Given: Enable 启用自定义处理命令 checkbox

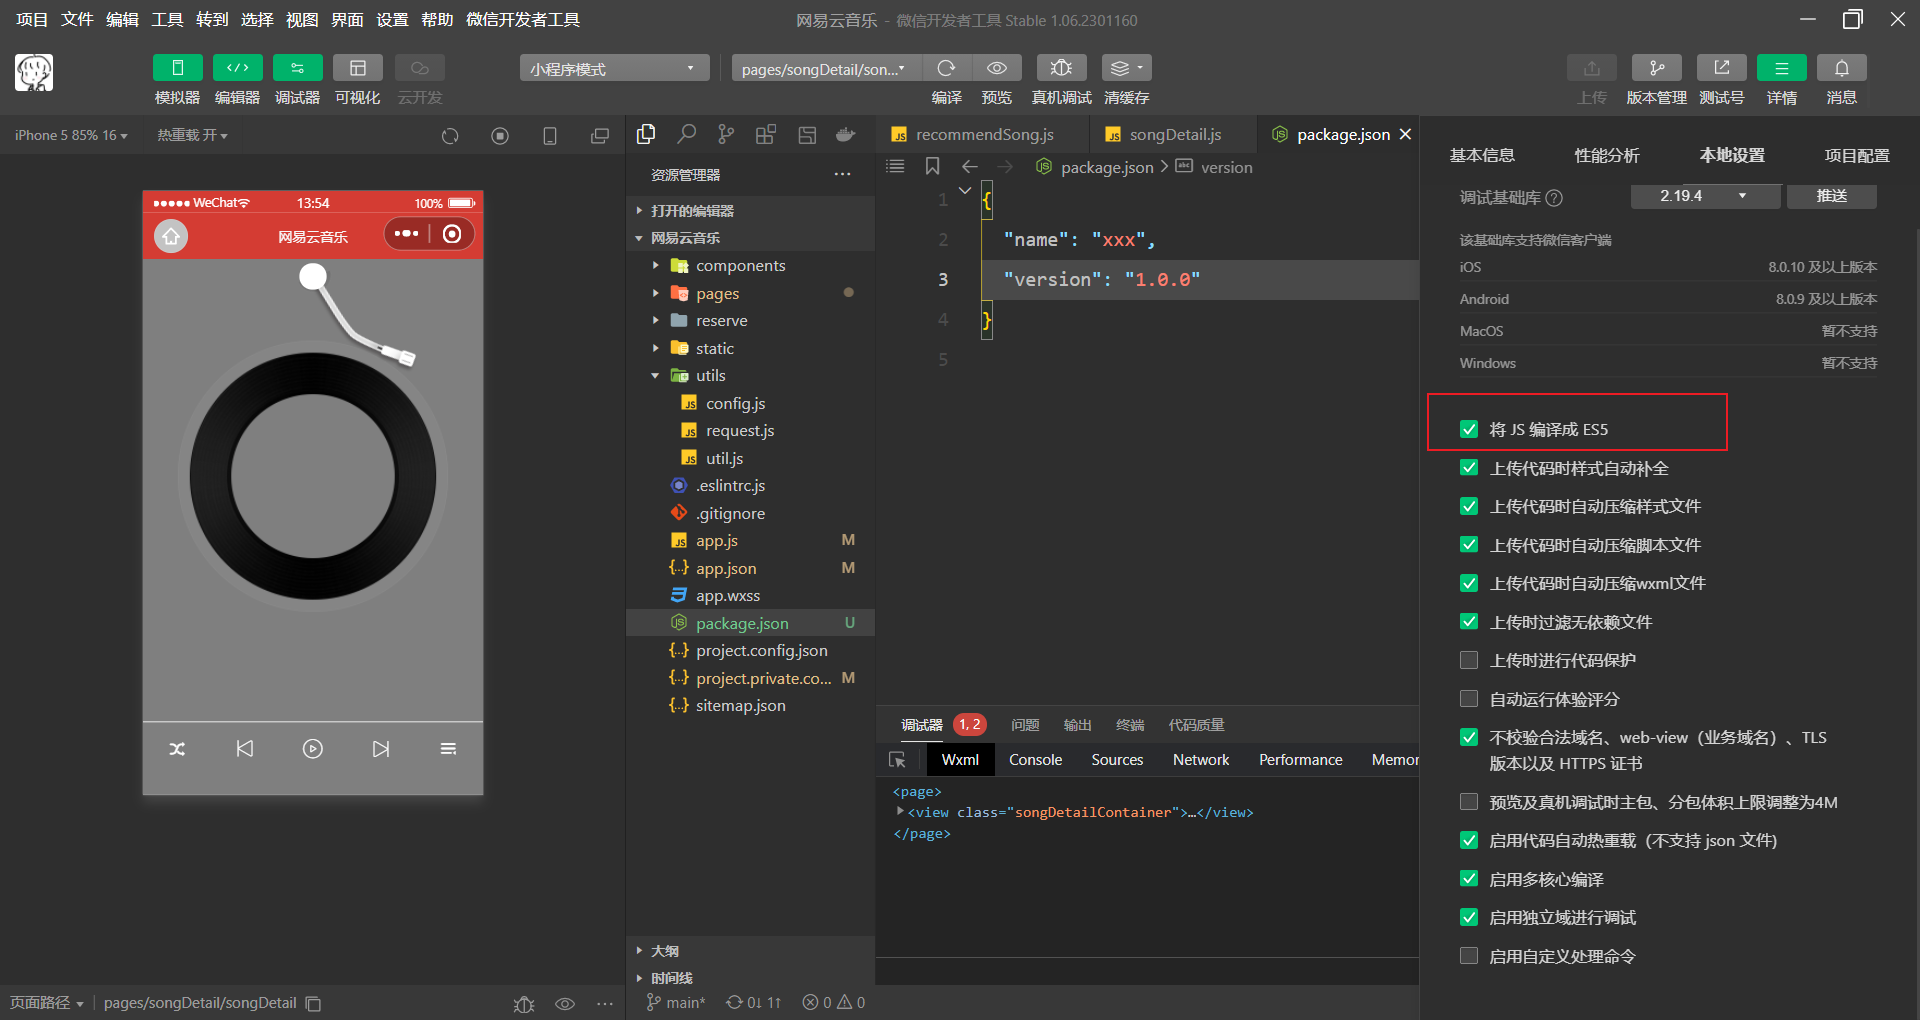Looking at the screenshot, I should pos(1469,956).
